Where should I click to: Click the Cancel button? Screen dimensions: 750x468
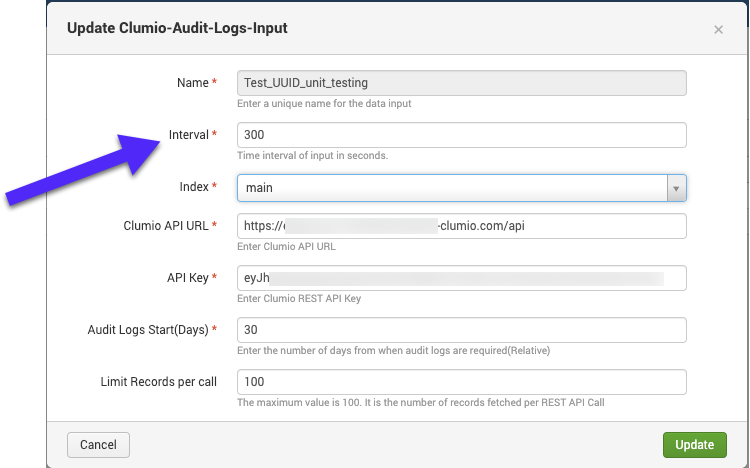coord(98,445)
